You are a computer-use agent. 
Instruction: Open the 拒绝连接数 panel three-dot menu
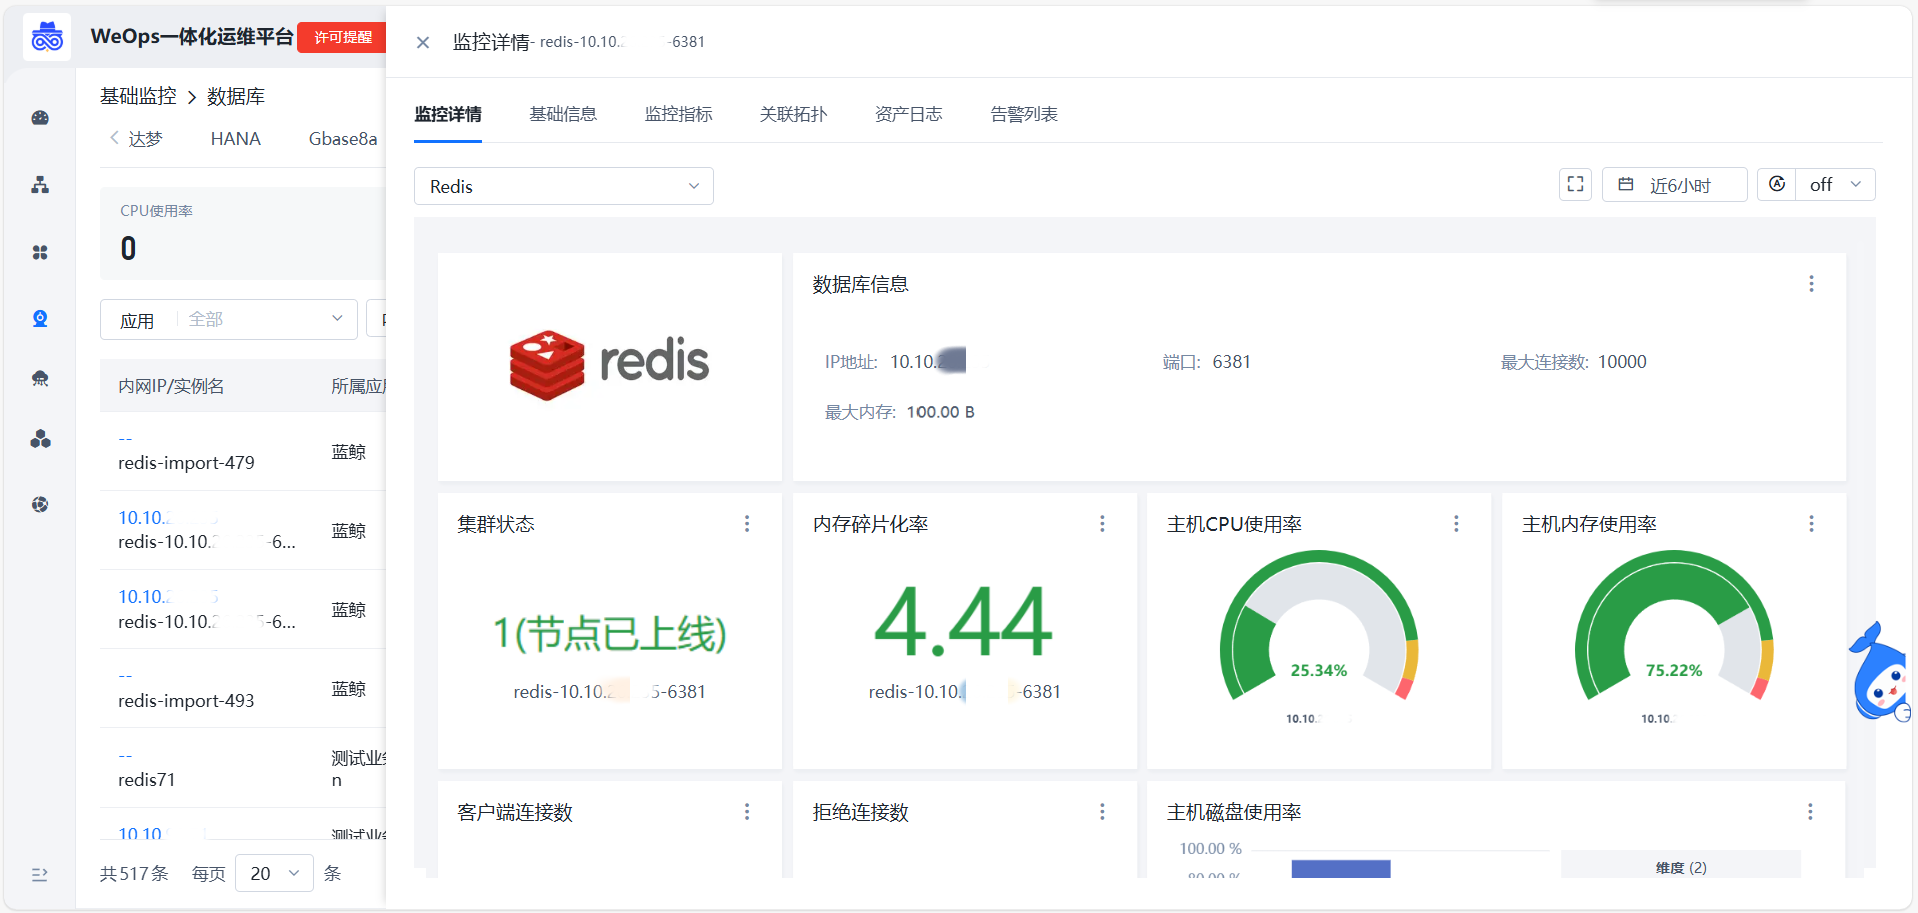(x=1102, y=812)
